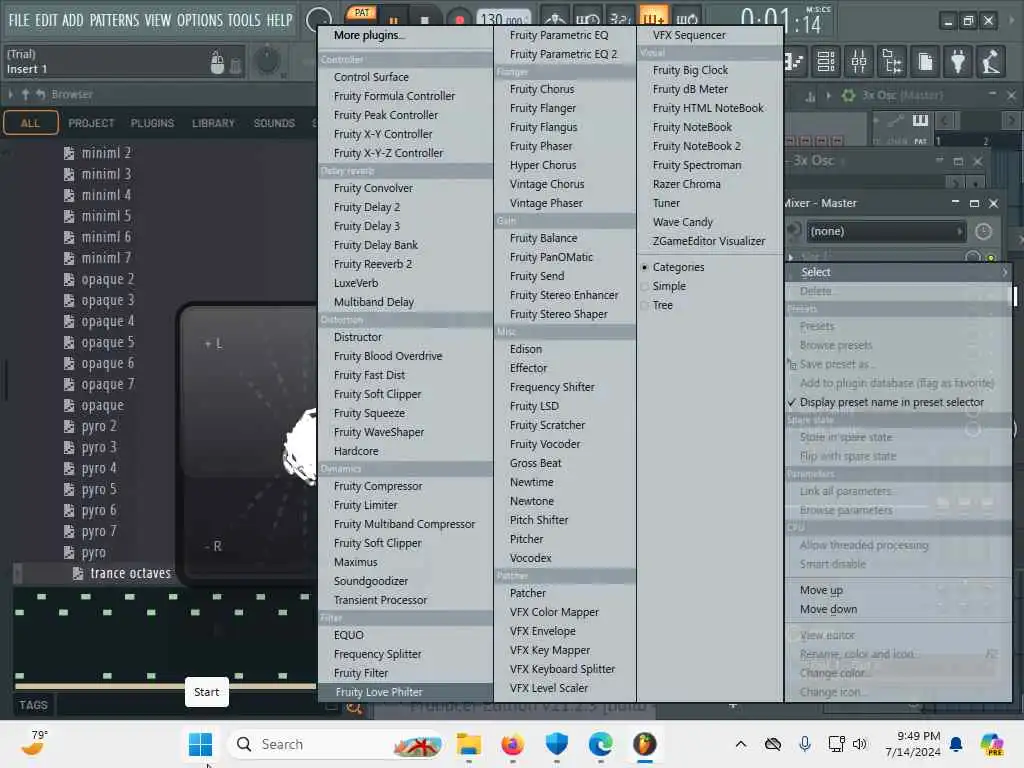Open the tempo tapper icon
1024x768 pixels.
point(991,61)
